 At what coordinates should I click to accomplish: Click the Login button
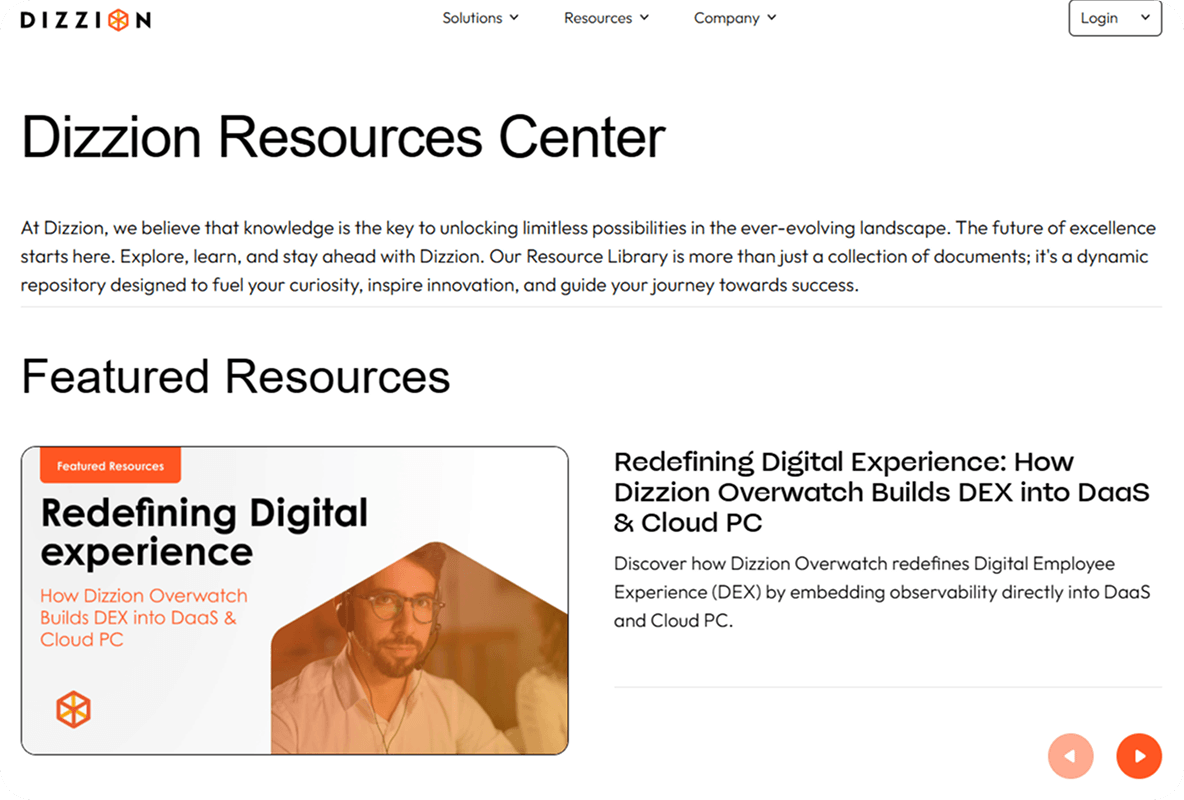pyautogui.click(x=1115, y=18)
